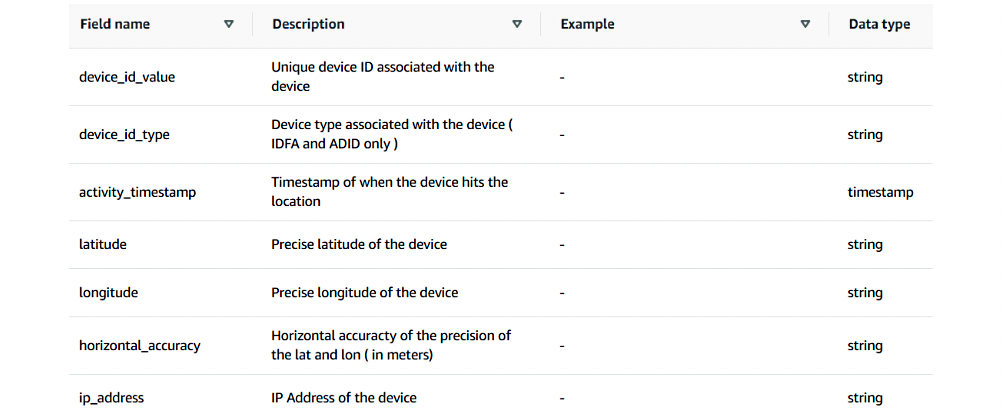Select the device_id_type field name
Screen dimensions: 1002x415
point(124,135)
